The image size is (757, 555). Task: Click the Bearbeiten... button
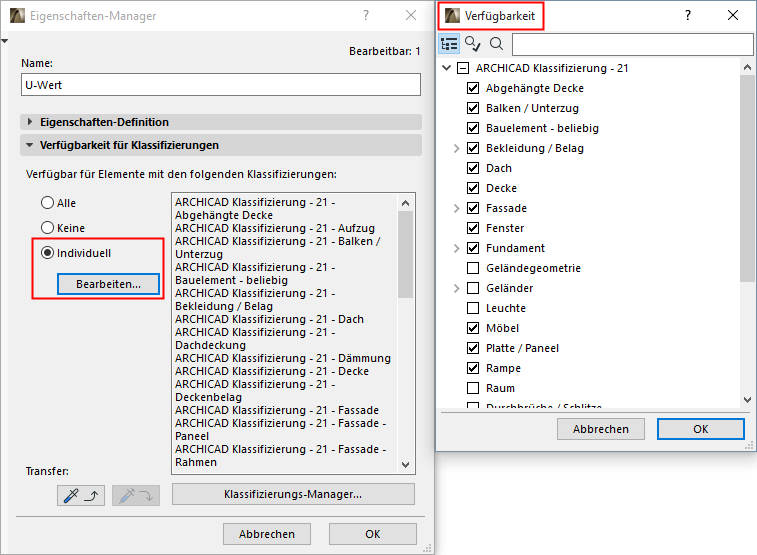click(108, 284)
